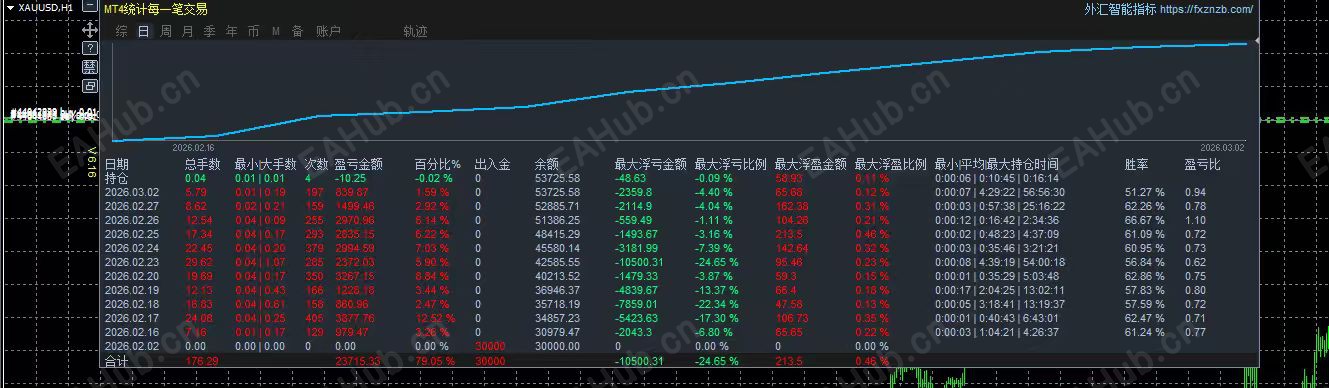Image resolution: width=1329 pixels, height=388 pixels.
Task: Switch to the 账户 account tab
Action: (328, 31)
